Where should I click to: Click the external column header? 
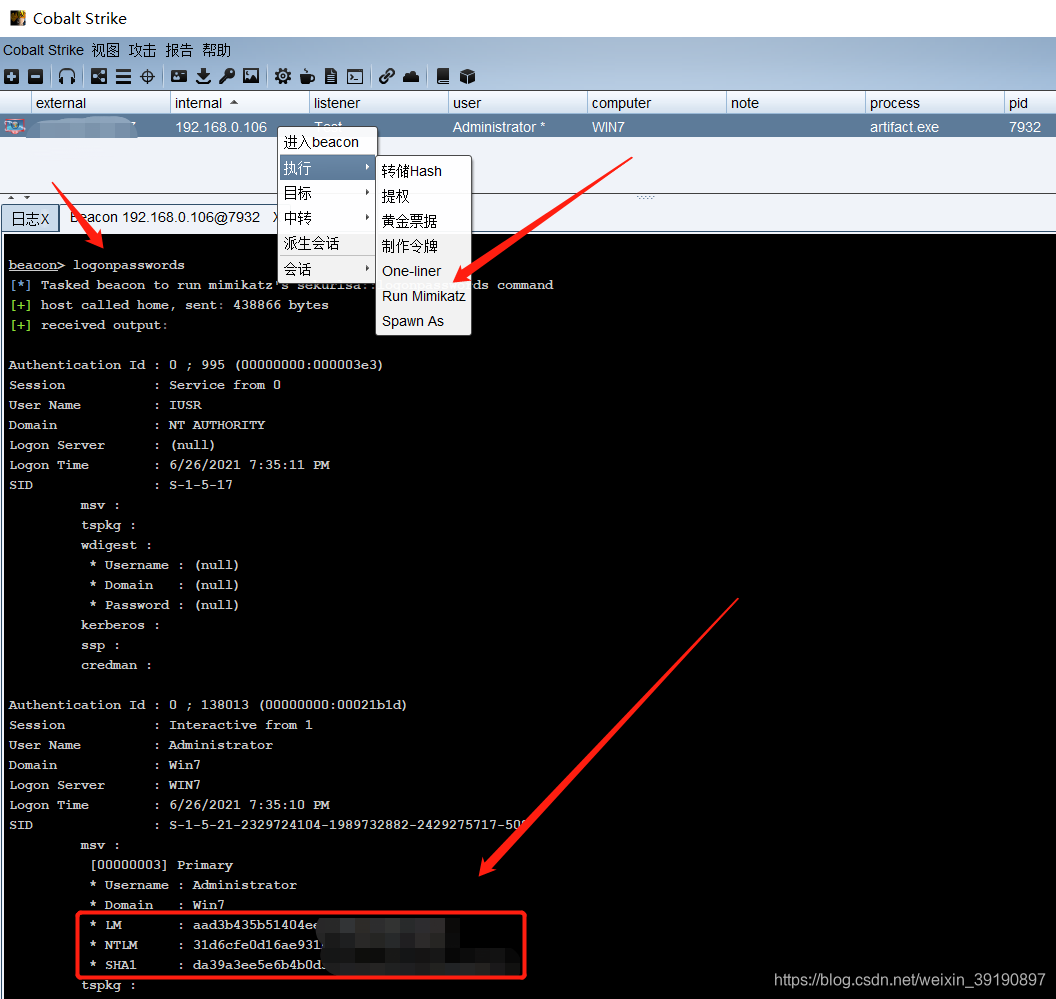(100, 103)
